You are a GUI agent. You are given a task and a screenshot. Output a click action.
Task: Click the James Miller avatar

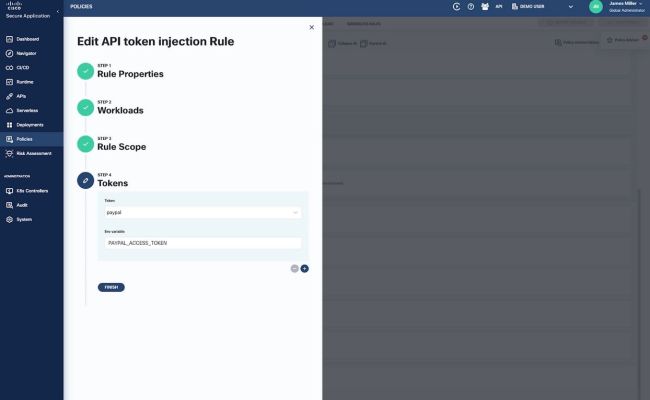point(596,7)
